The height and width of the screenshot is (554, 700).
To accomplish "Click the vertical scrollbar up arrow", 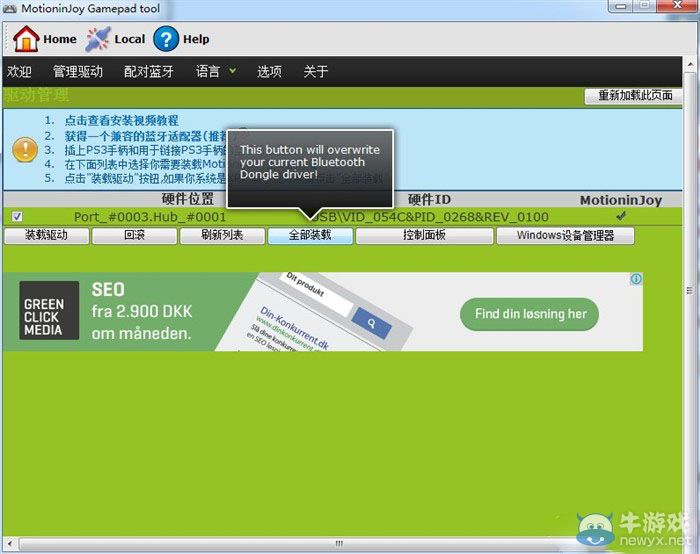I will pos(690,65).
